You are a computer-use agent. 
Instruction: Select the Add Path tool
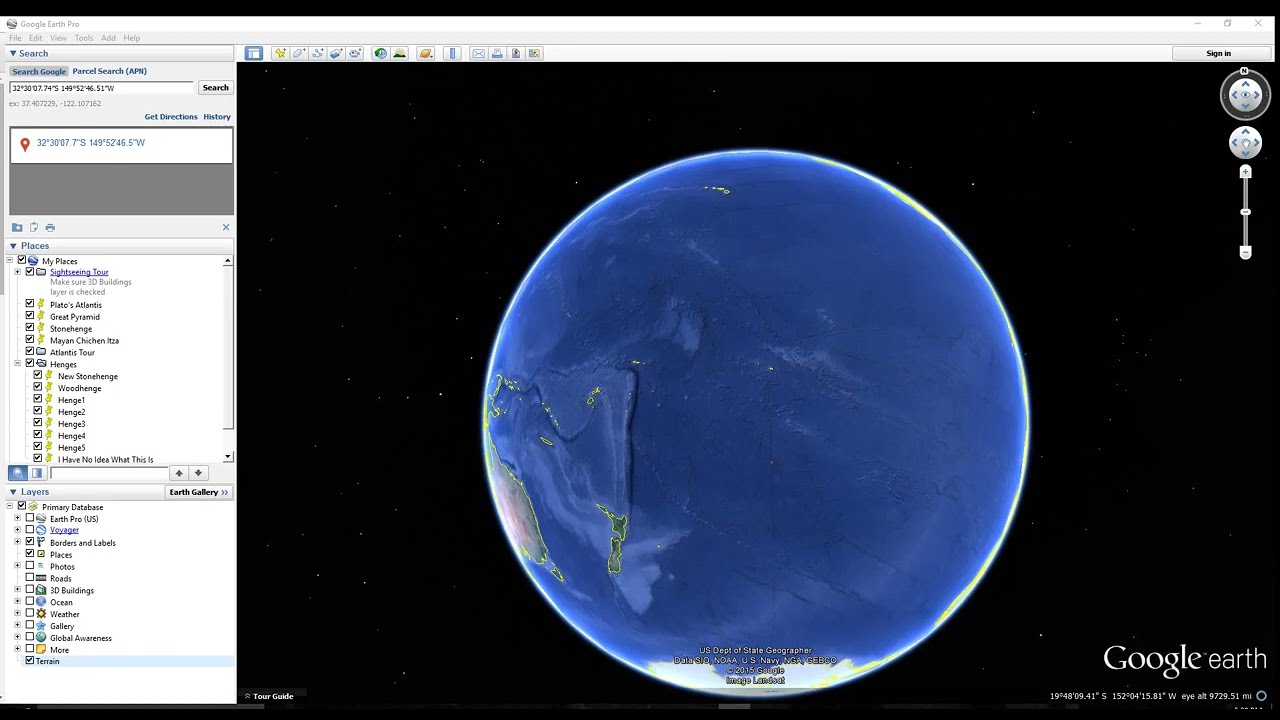point(318,53)
